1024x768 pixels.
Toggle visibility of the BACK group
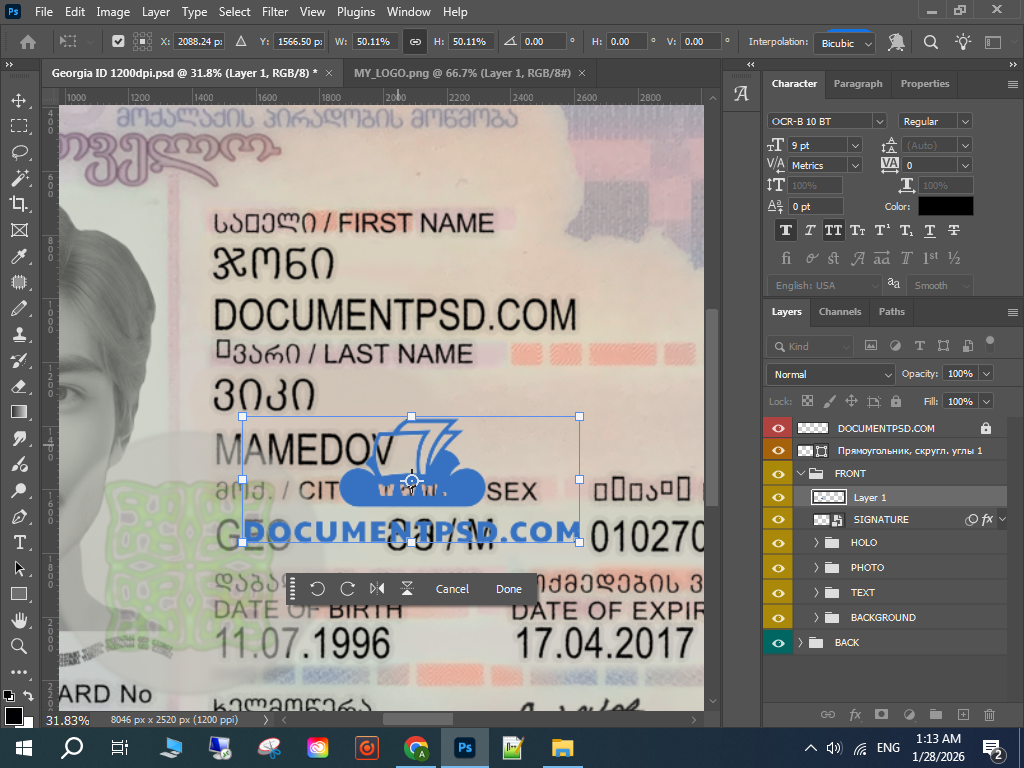pos(778,643)
